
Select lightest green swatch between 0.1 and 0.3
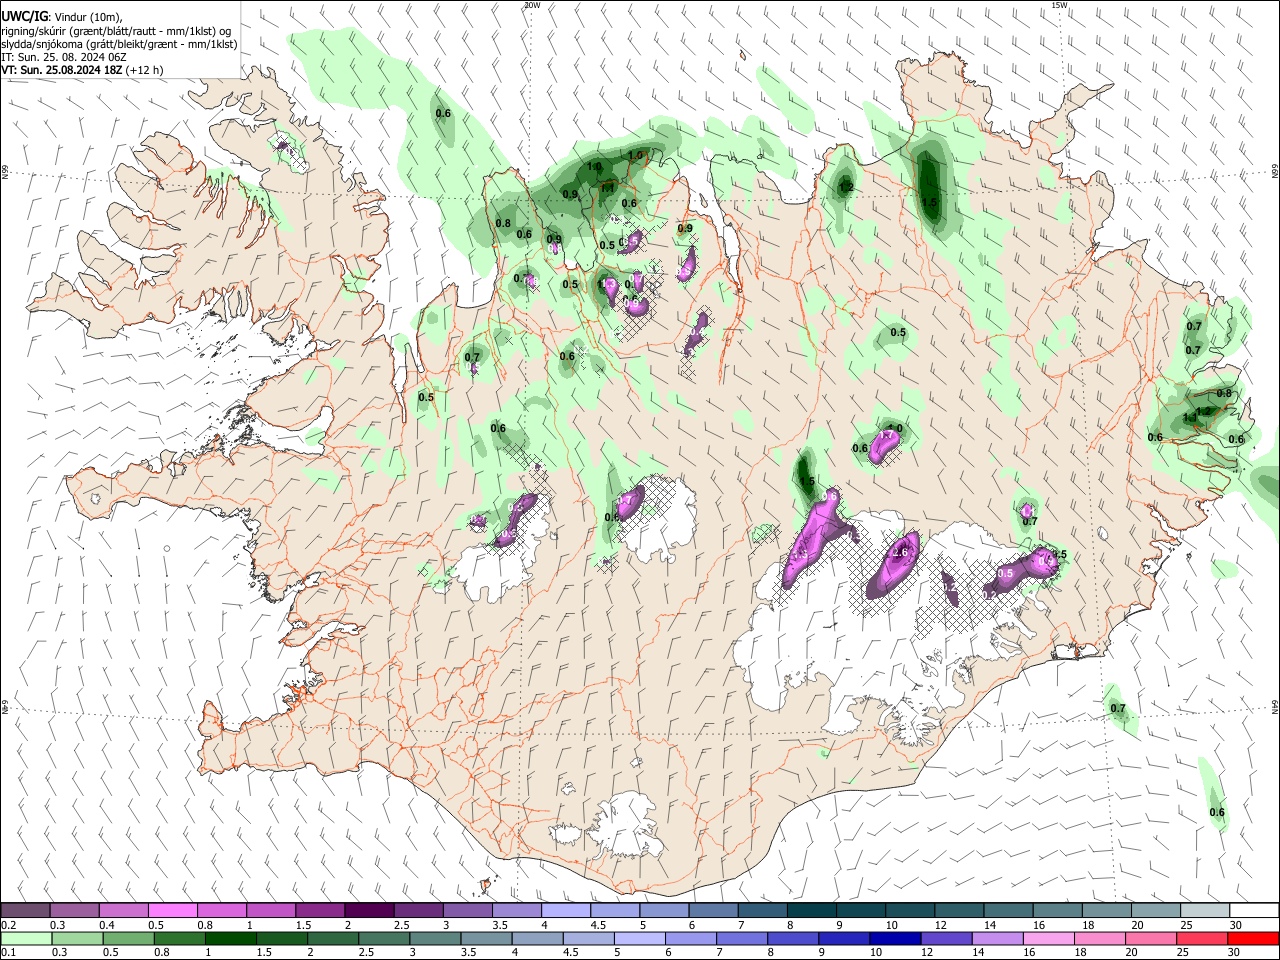point(26,939)
